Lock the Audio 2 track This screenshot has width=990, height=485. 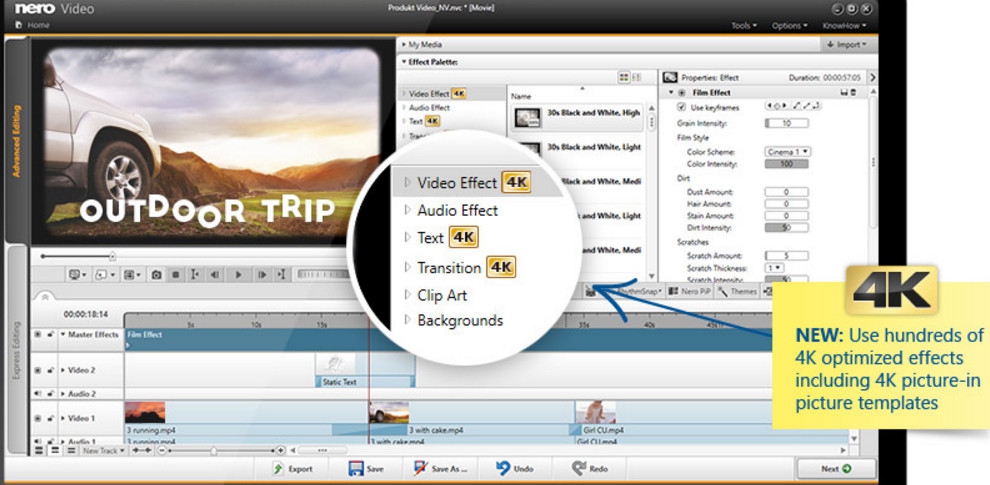pos(50,393)
